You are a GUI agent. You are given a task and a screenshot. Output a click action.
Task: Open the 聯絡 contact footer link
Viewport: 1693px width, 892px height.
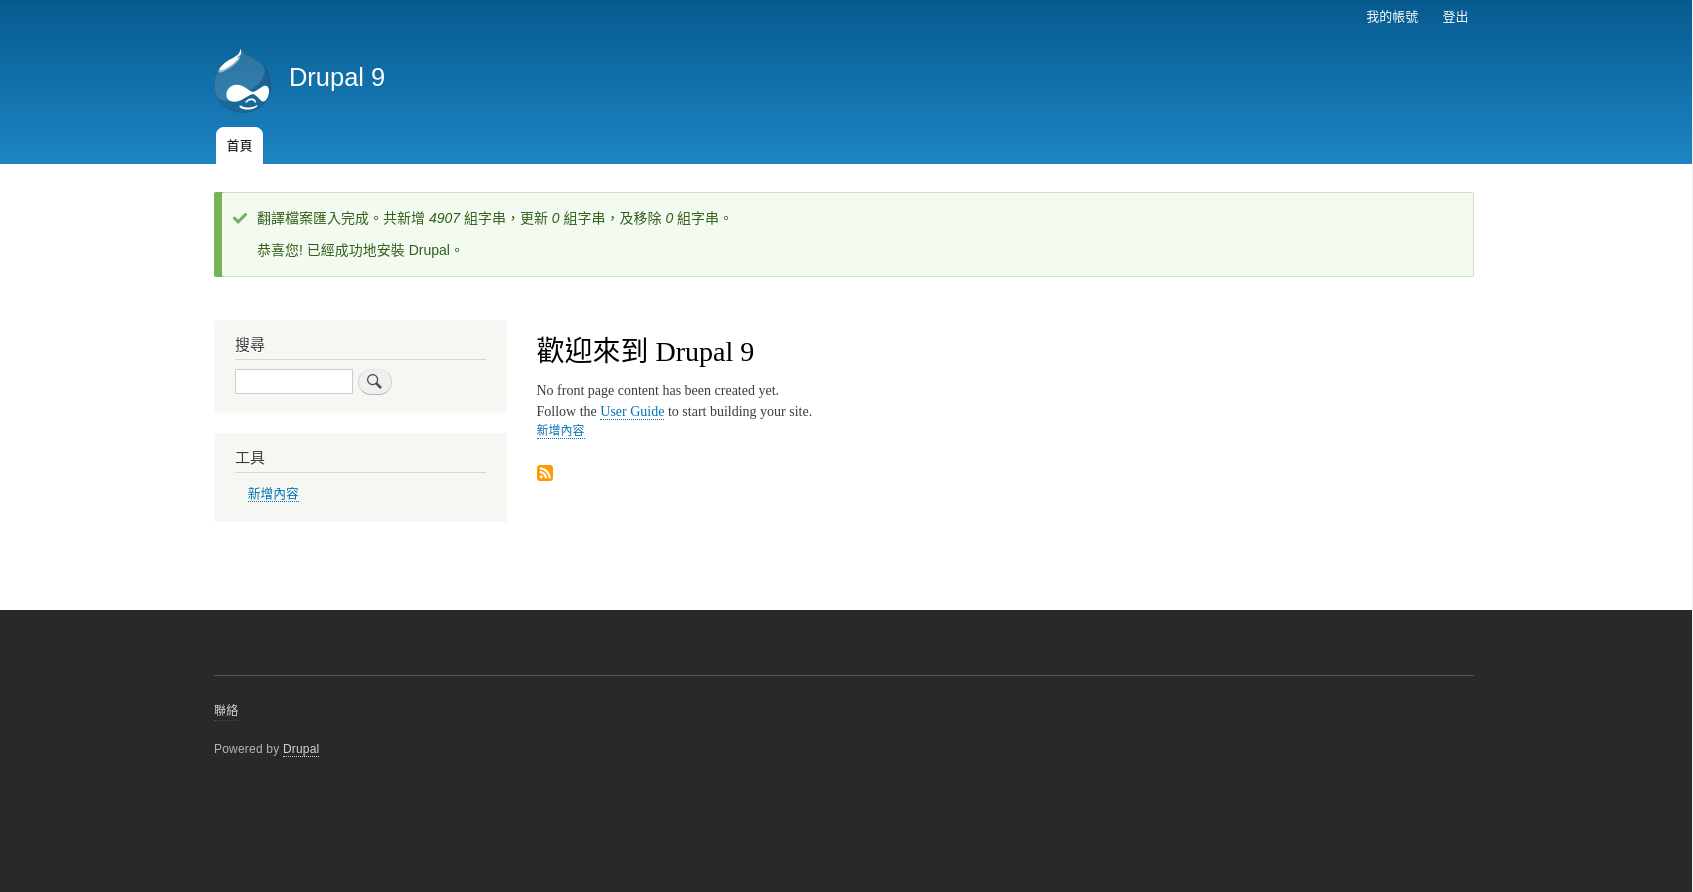[x=226, y=710]
